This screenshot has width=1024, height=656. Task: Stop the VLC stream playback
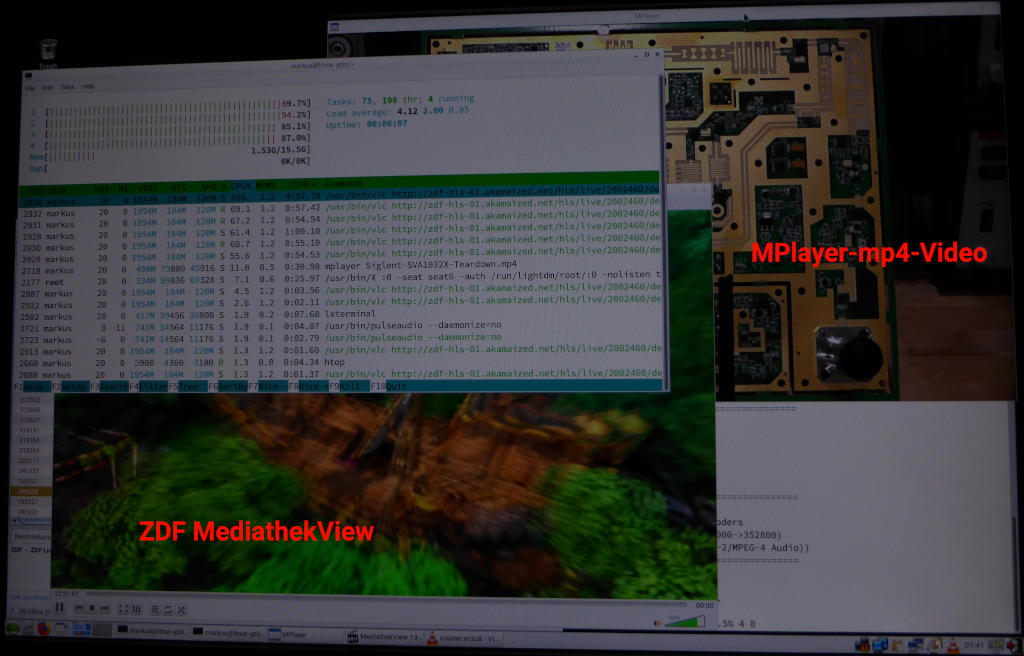[92, 608]
